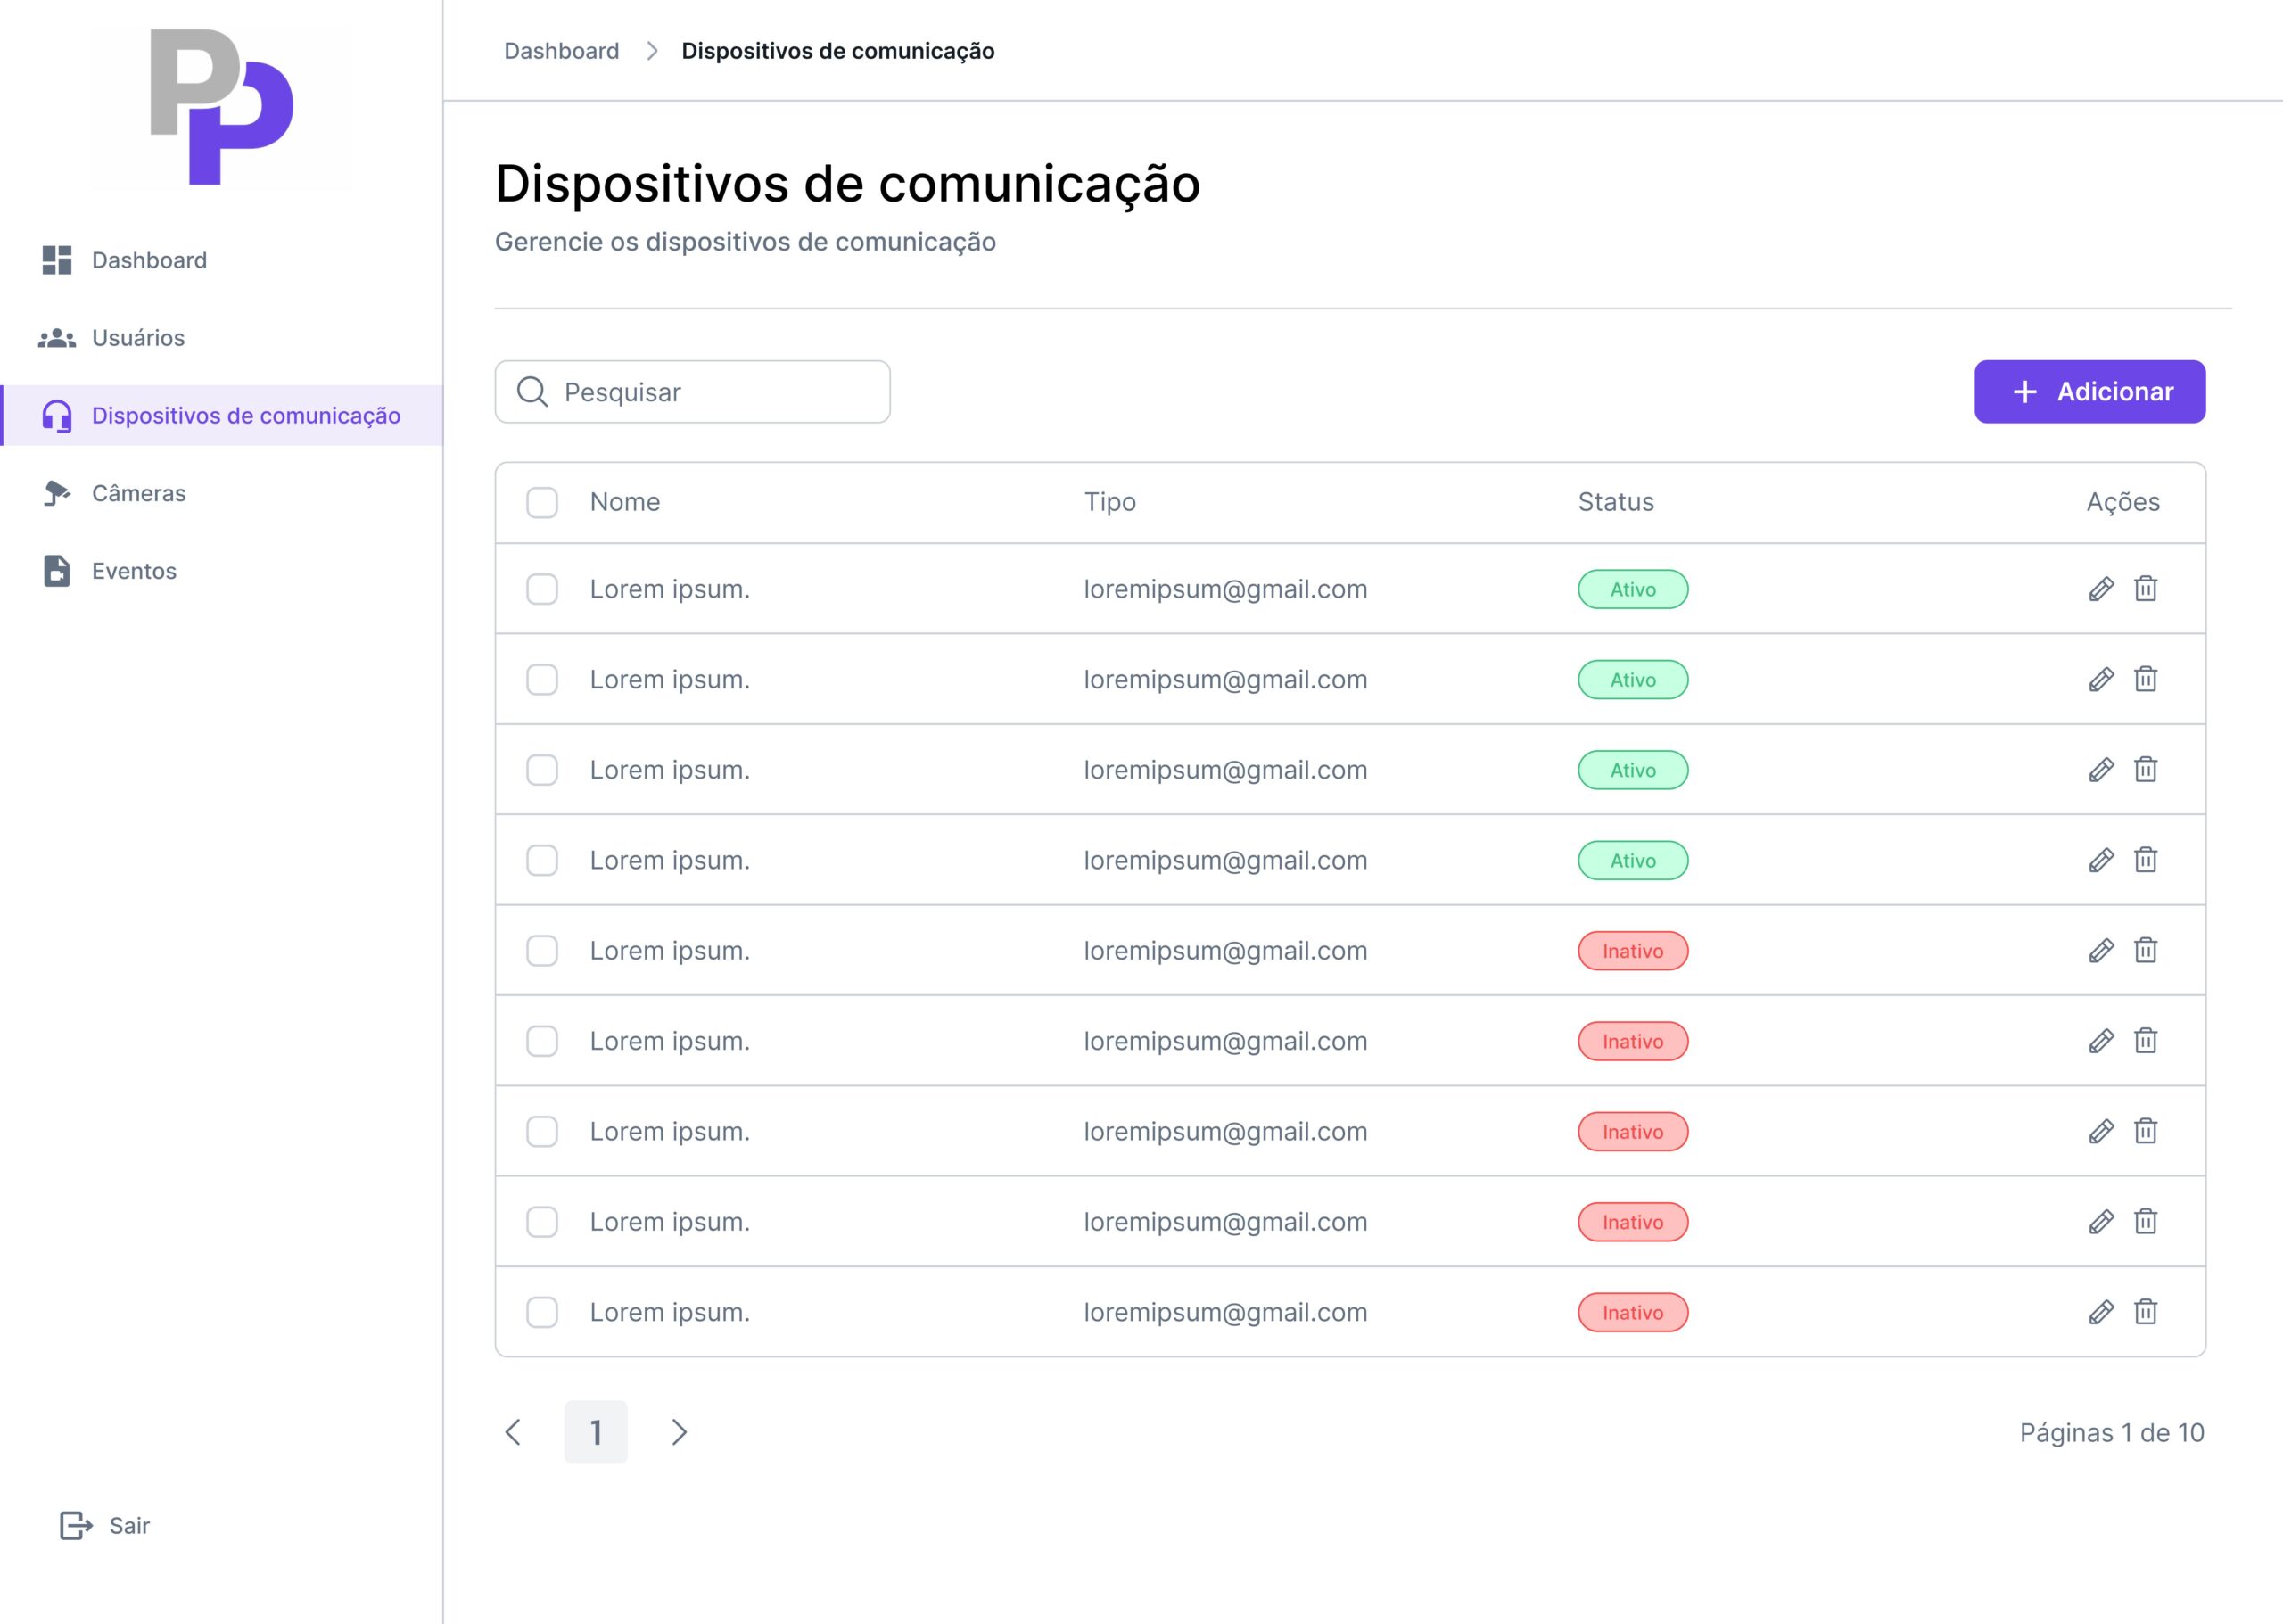This screenshot has width=2283, height=1624.
Task: Click the Câmeras camera icon in sidebar
Action: [57, 493]
